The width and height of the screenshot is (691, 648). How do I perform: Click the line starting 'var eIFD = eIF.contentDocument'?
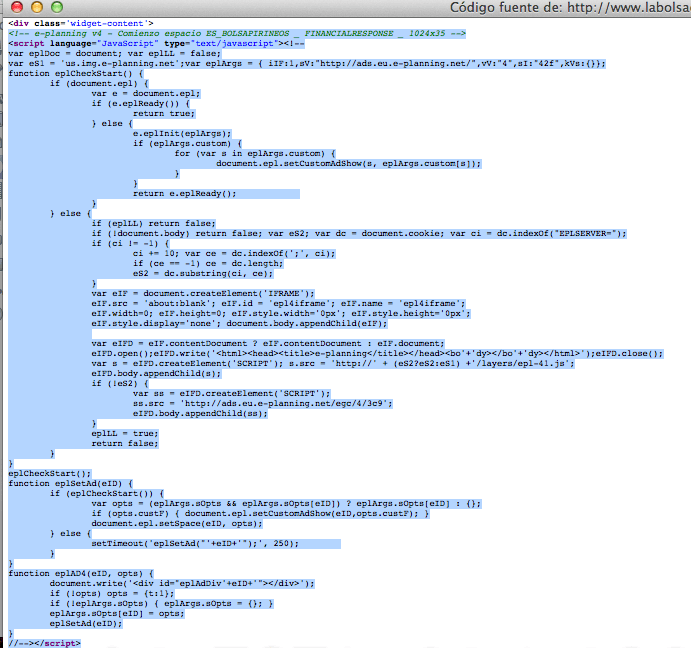click(x=268, y=343)
